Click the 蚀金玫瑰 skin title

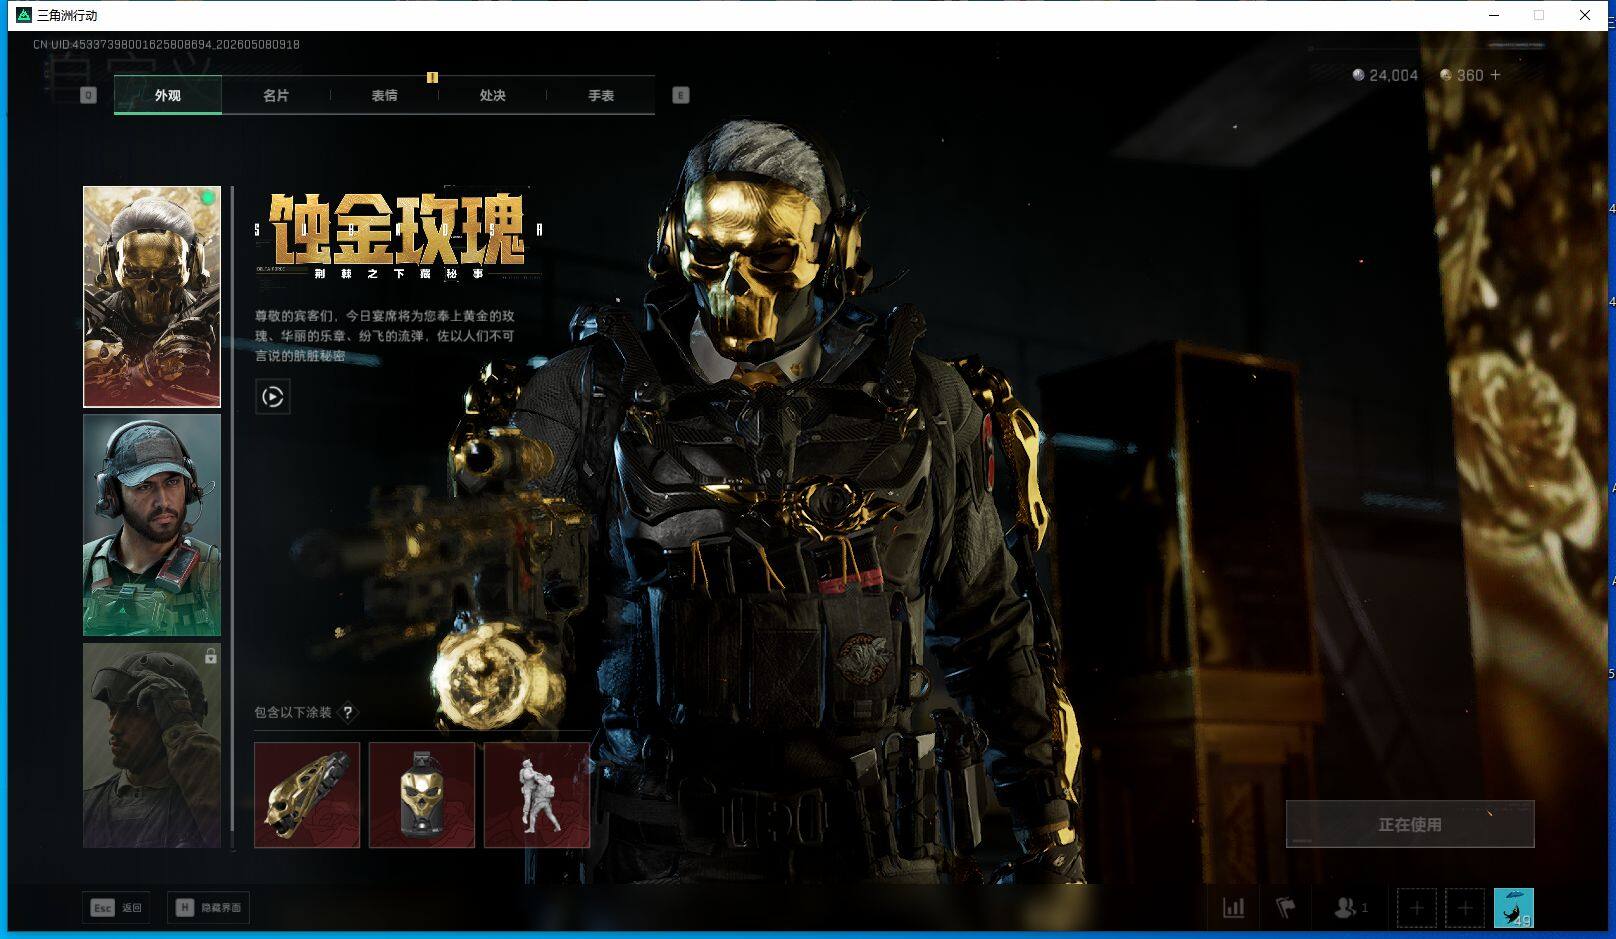(x=397, y=229)
